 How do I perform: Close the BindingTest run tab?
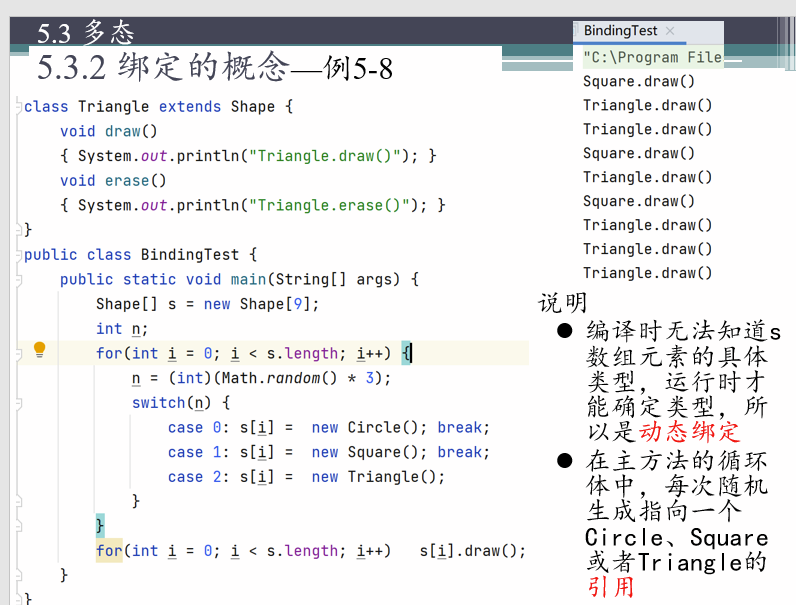coord(670,31)
